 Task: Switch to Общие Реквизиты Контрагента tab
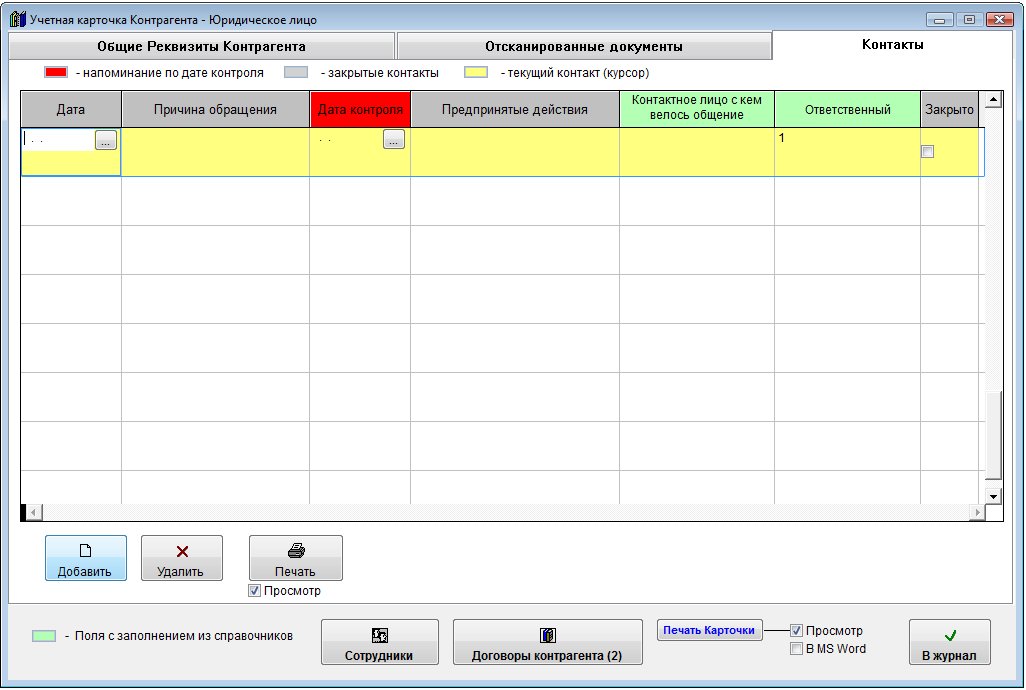pos(202,46)
